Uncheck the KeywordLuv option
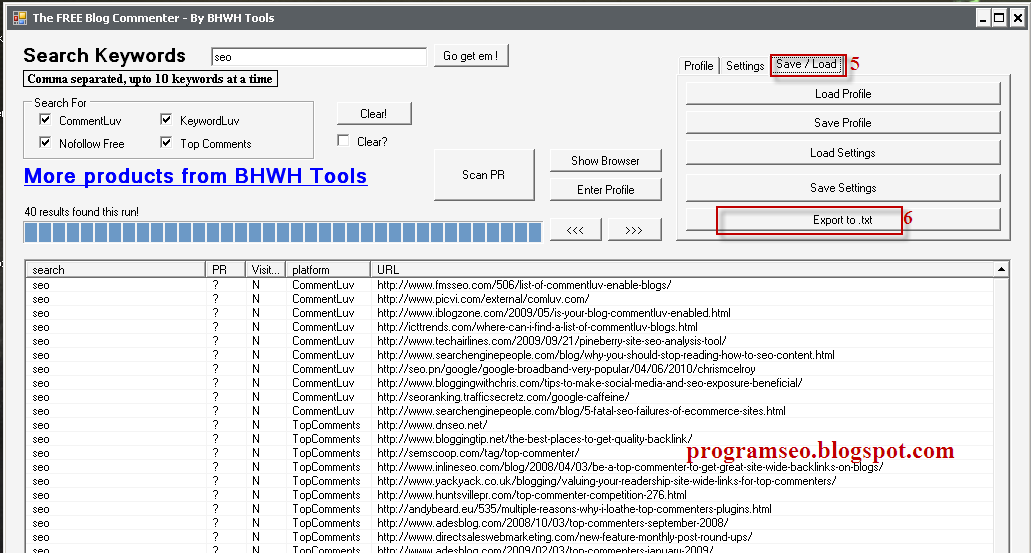Viewport: 1031px width, 553px height. point(166,120)
